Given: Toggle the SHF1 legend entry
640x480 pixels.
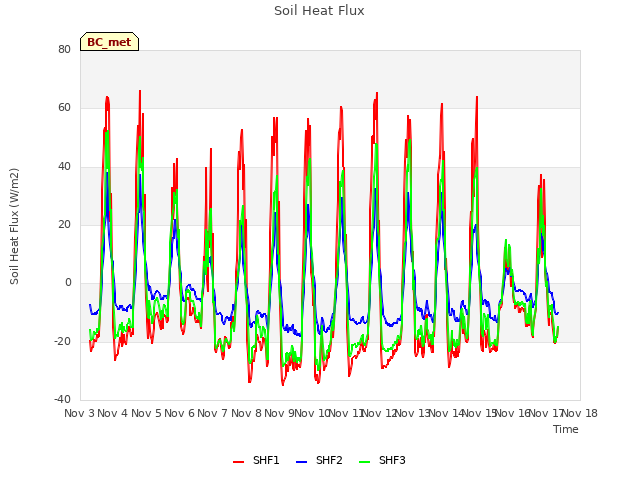Looking at the screenshot, I should coord(256,460).
